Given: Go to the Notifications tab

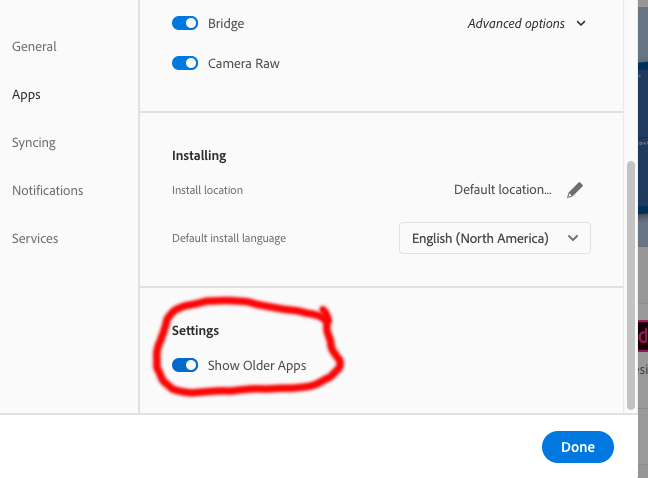Looking at the screenshot, I should (x=48, y=190).
